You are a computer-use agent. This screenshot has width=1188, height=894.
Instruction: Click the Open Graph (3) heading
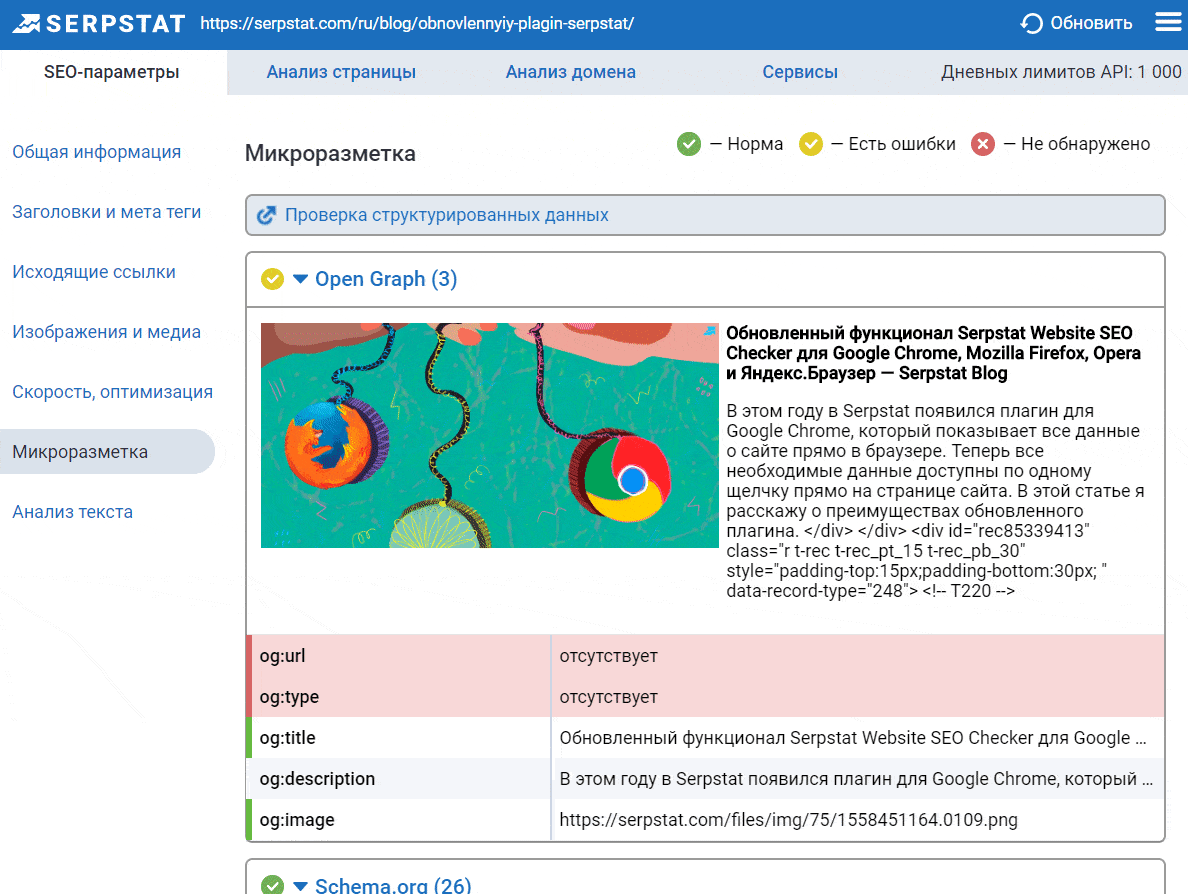point(386,279)
